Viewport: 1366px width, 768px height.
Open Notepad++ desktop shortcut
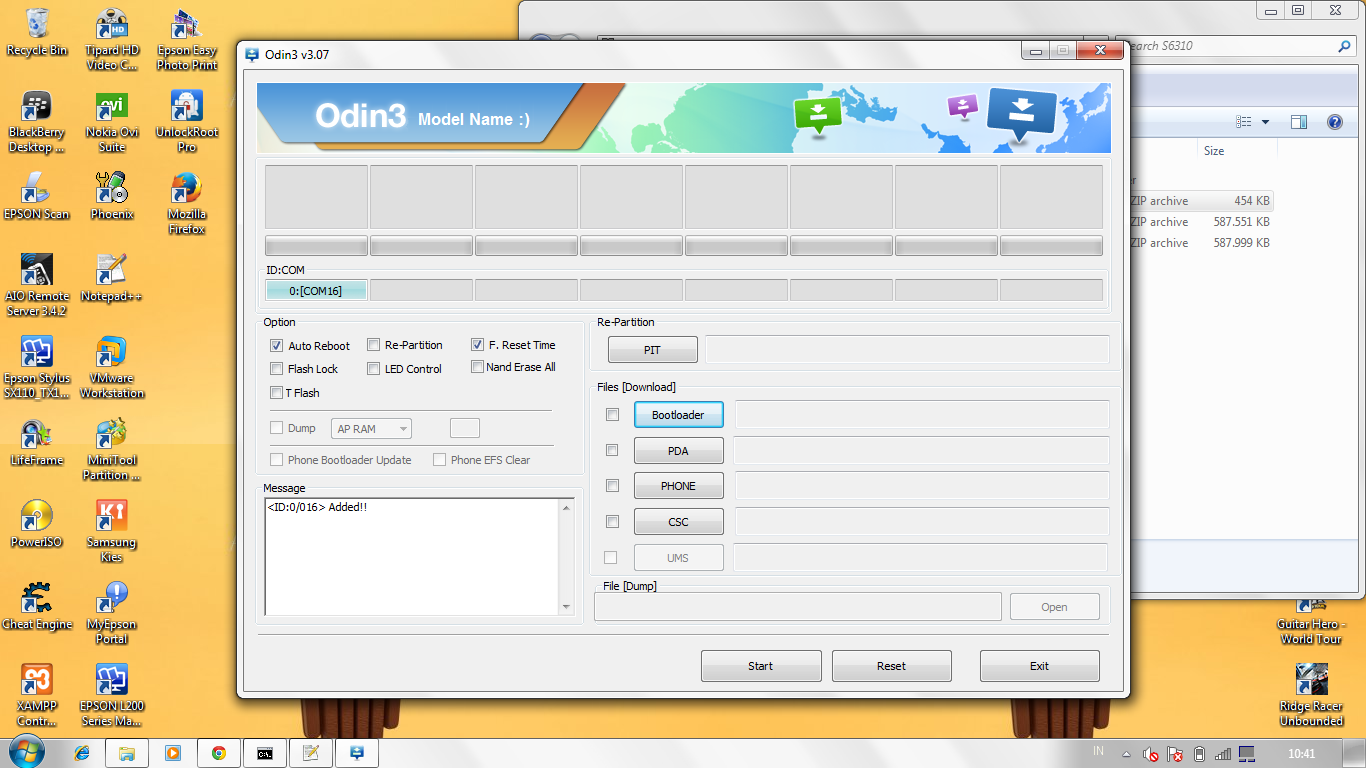click(111, 278)
